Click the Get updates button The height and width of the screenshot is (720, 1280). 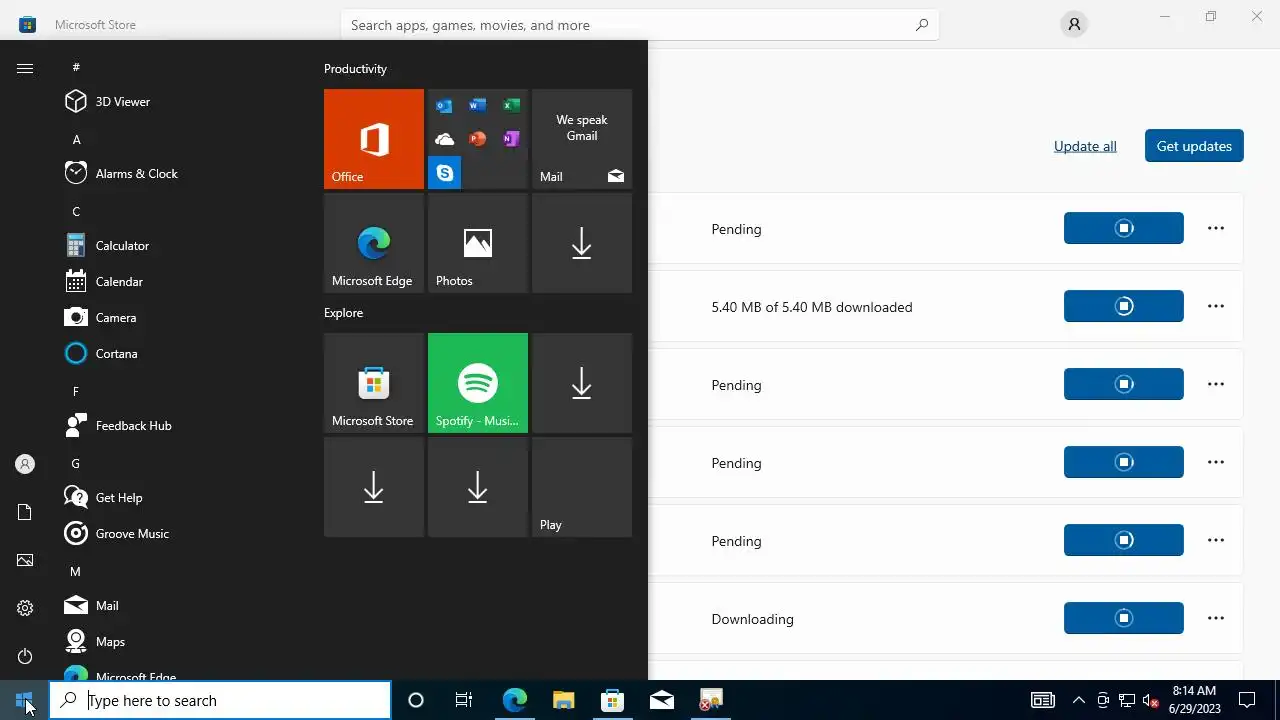tap(1194, 146)
